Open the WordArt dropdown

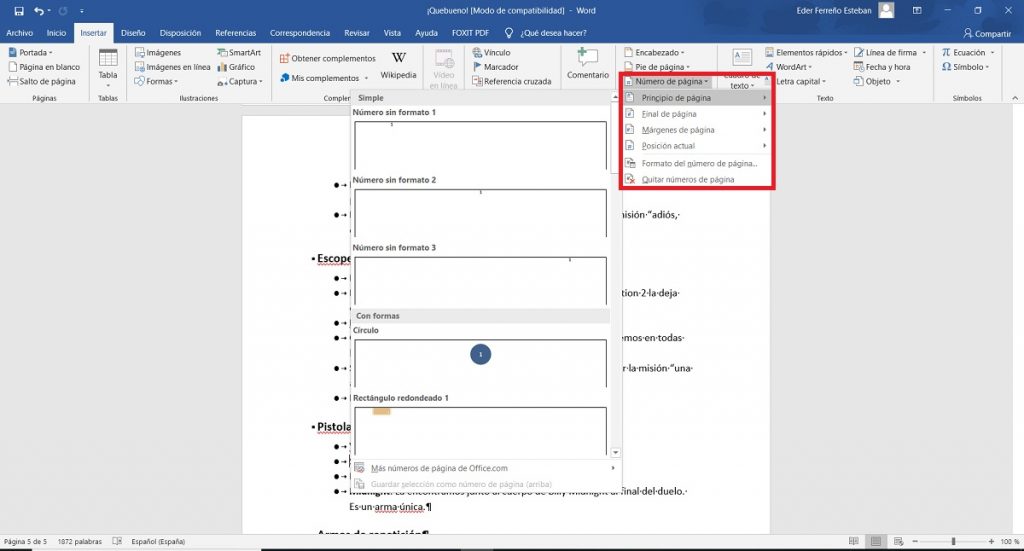point(788,67)
